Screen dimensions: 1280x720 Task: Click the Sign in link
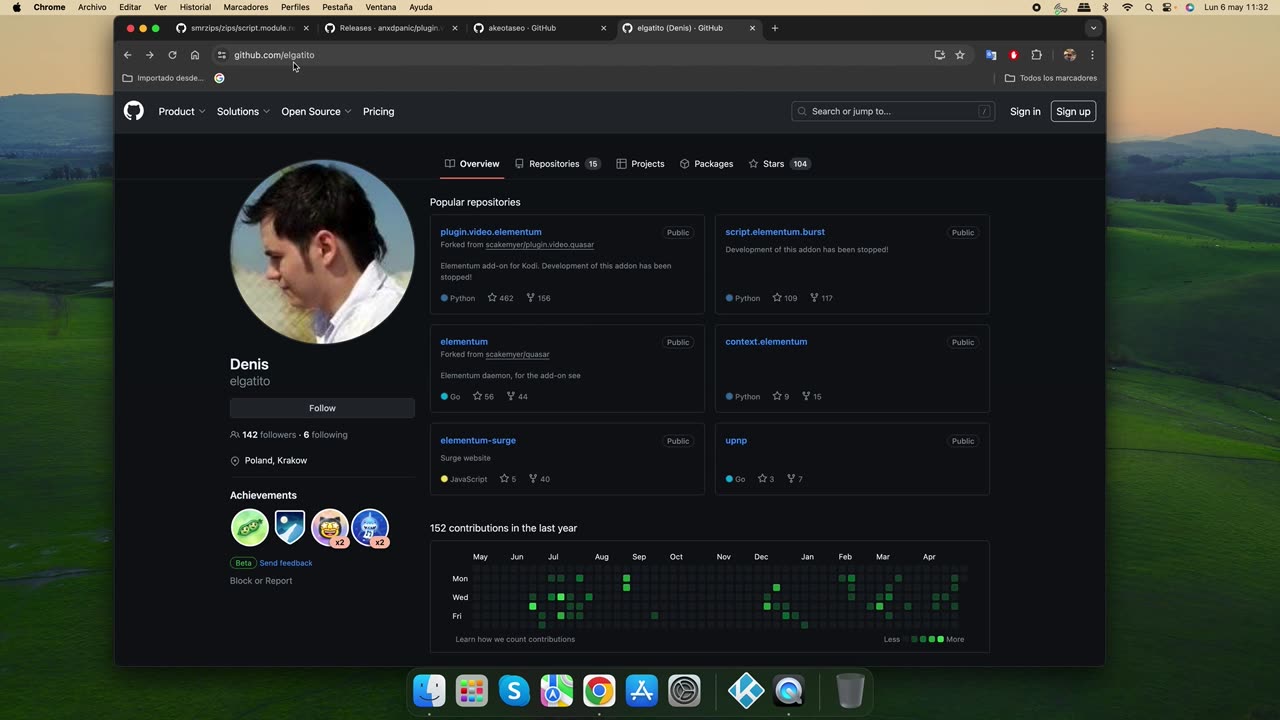click(x=1025, y=111)
